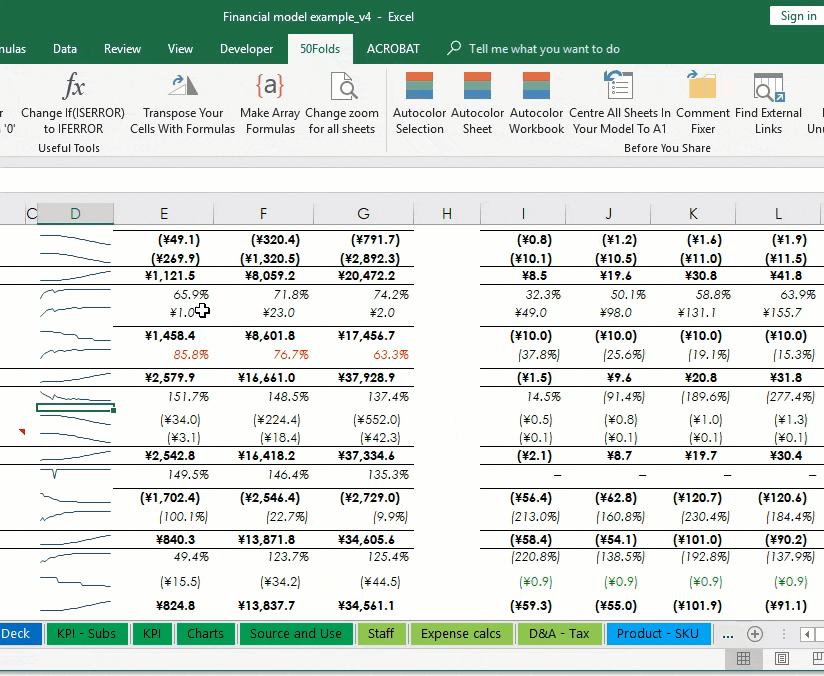Switch to the Charts sheet tab
824x676 pixels.
pos(205,634)
